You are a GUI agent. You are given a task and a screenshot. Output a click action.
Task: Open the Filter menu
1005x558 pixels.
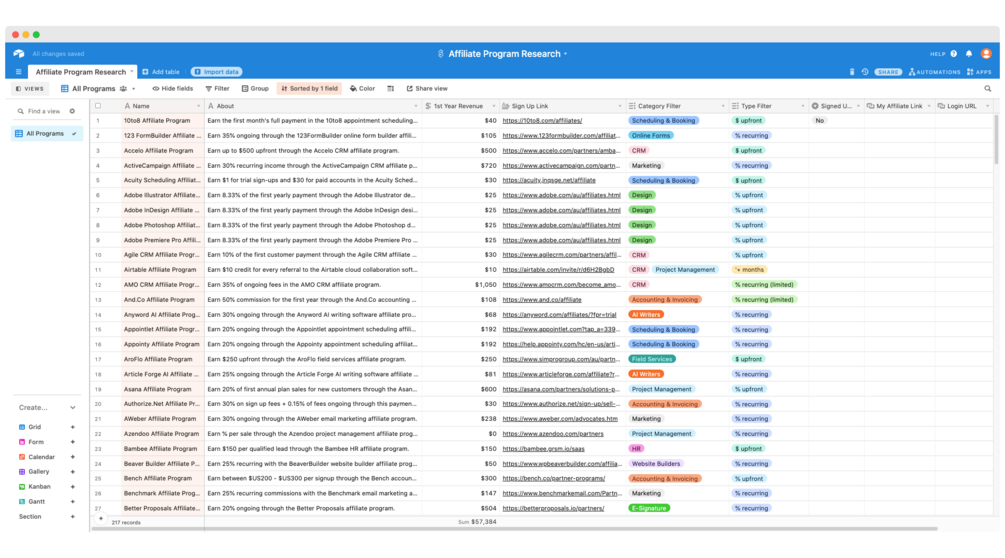pos(217,88)
